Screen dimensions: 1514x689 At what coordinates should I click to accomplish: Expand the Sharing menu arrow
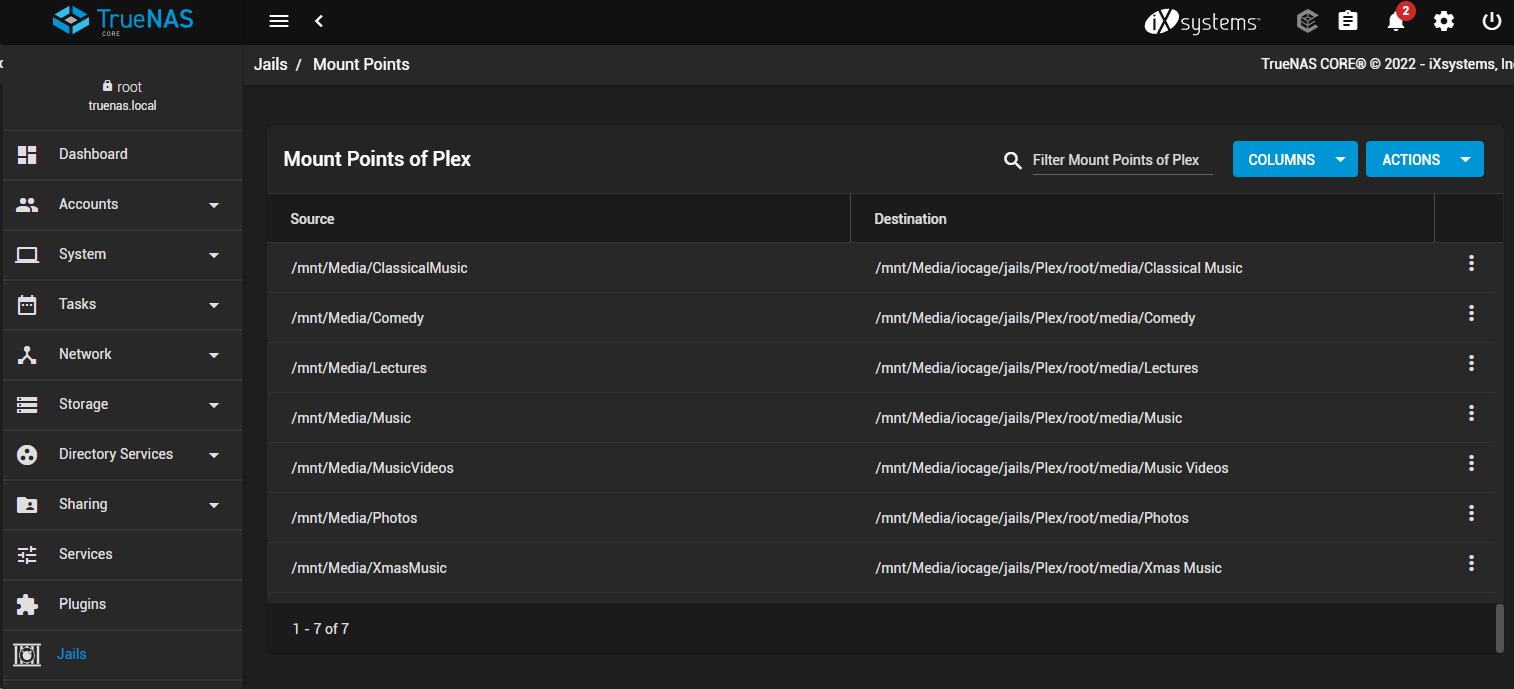click(213, 505)
